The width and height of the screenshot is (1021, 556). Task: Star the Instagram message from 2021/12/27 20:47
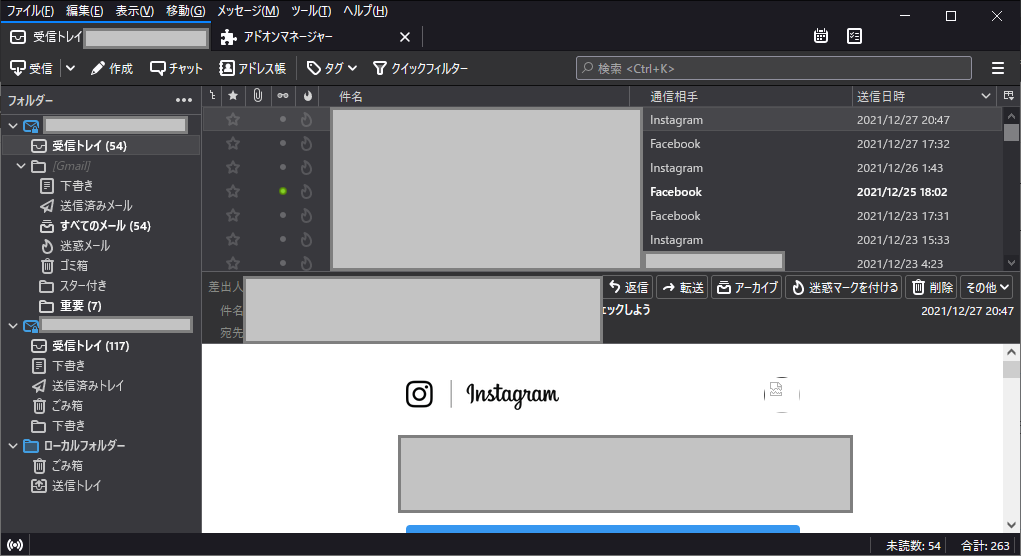click(232, 120)
